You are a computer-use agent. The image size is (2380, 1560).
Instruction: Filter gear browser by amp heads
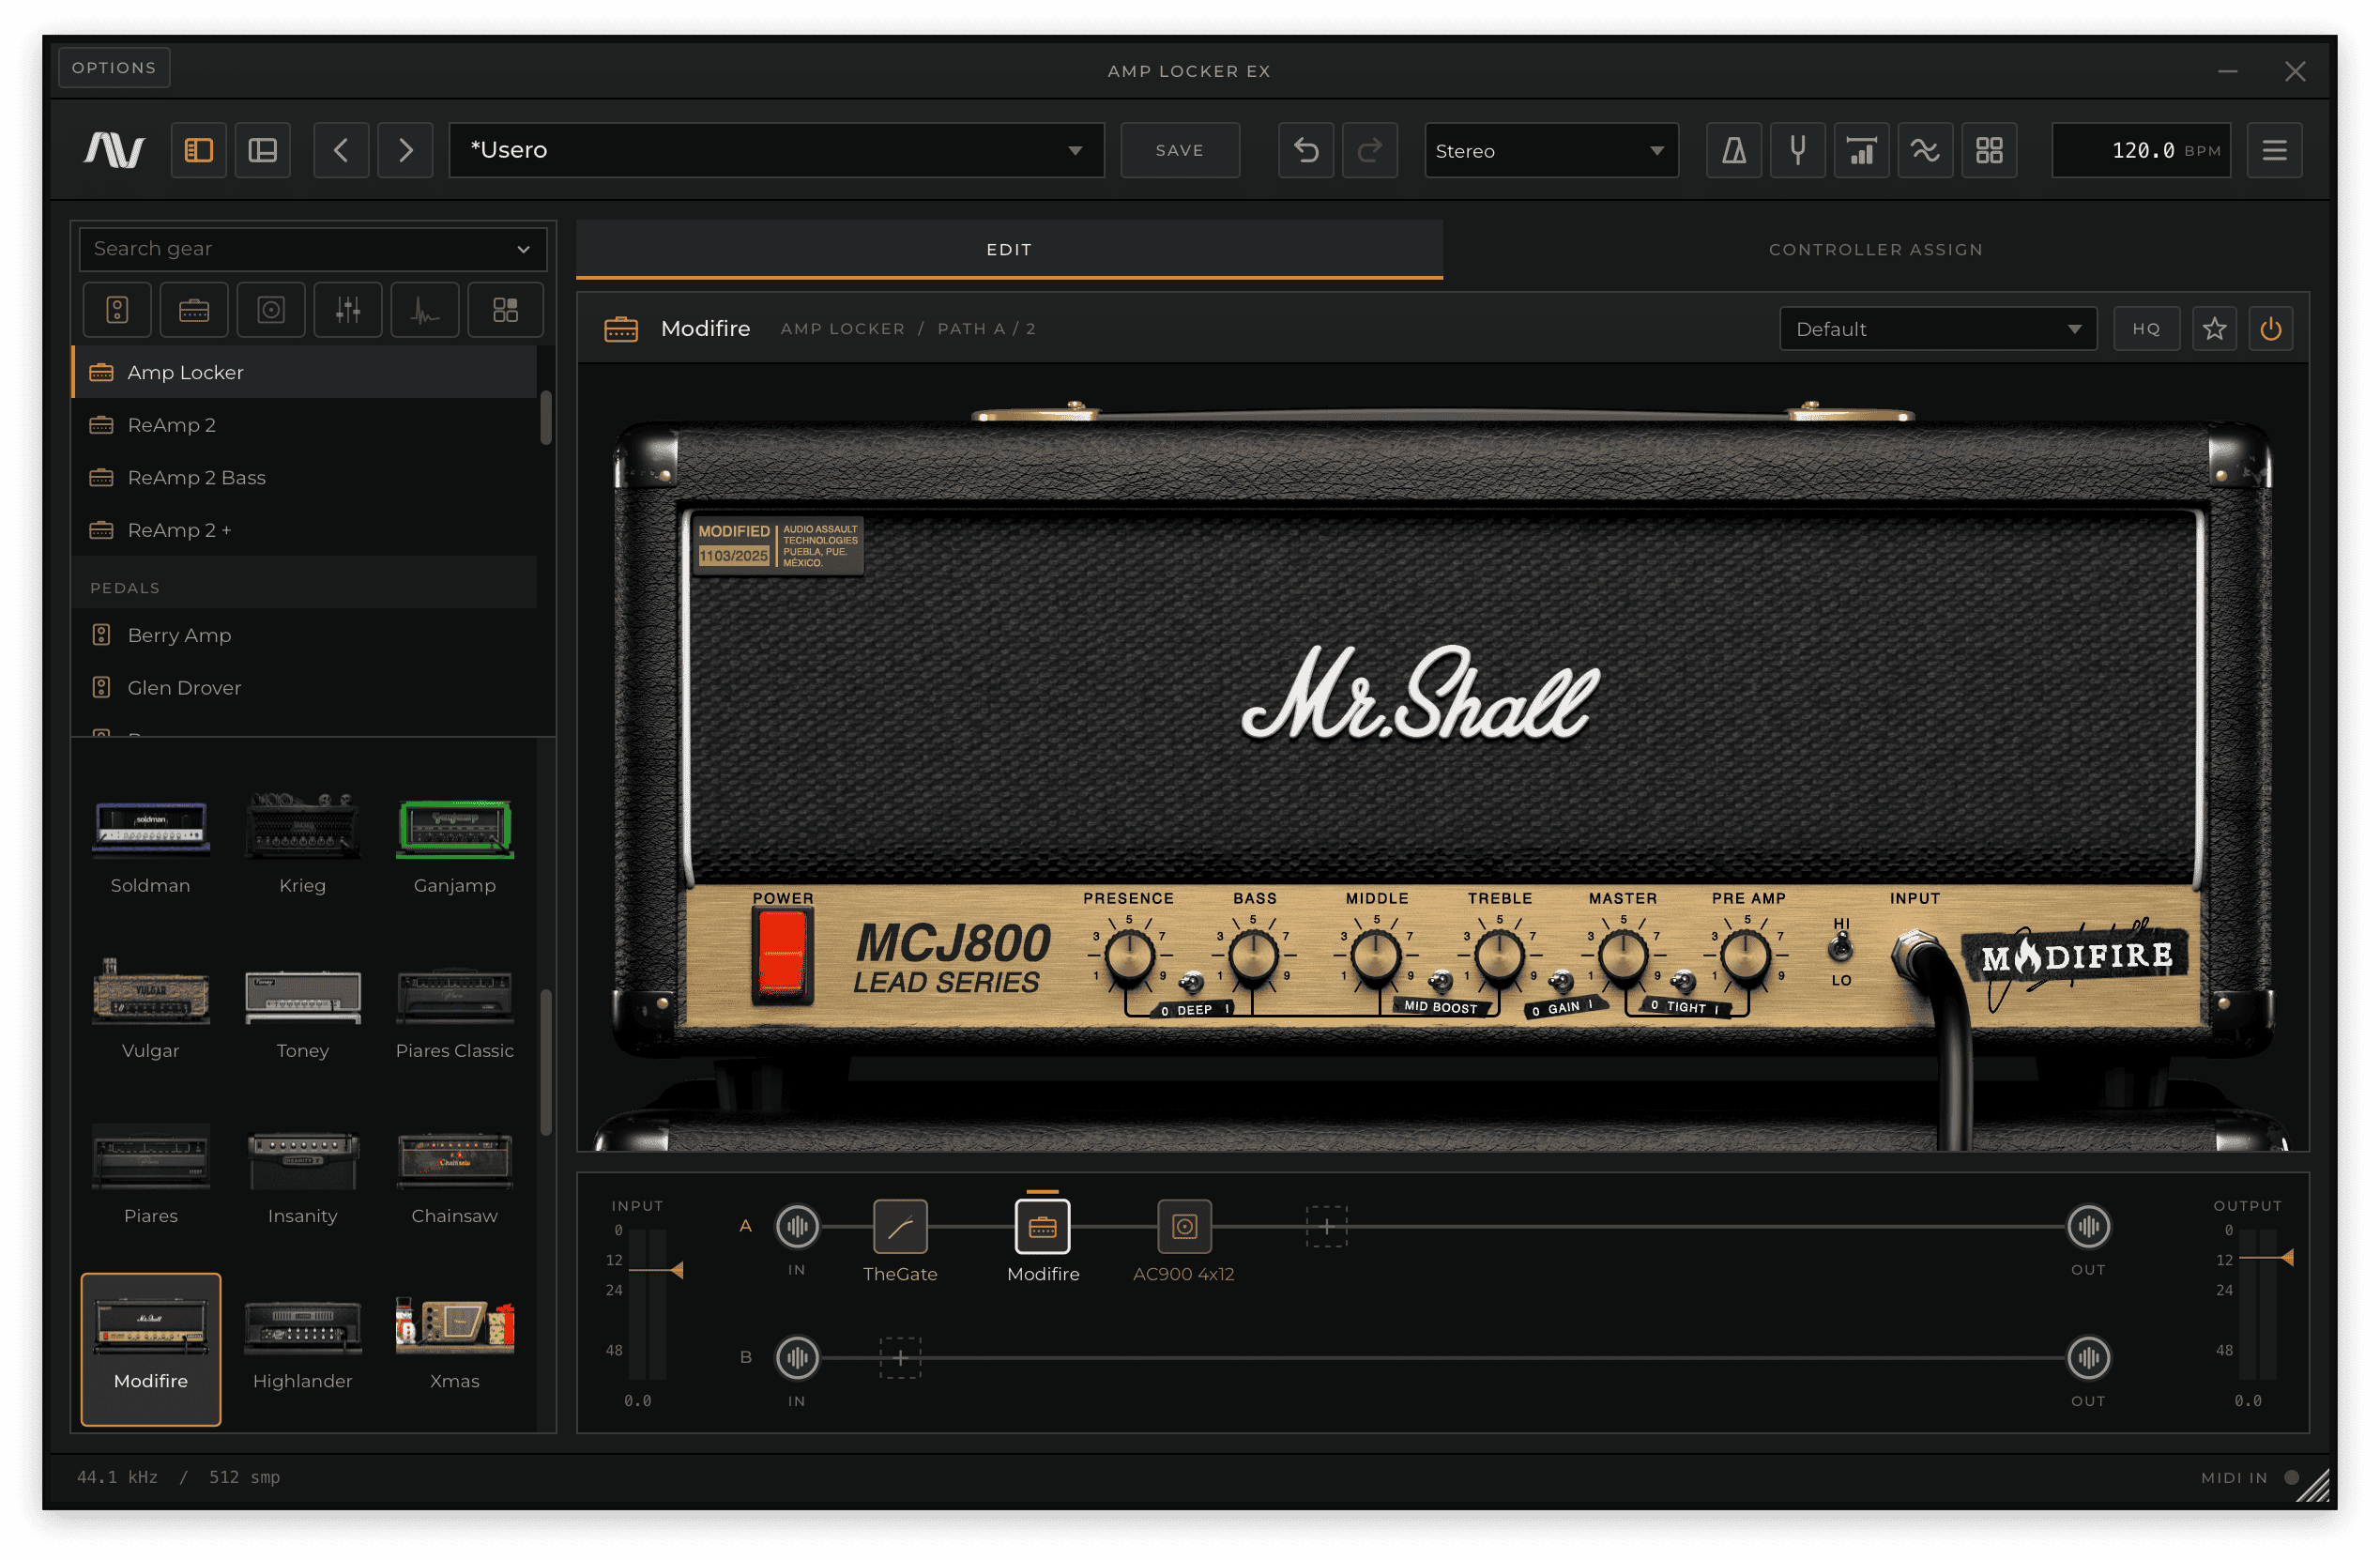pyautogui.click(x=194, y=310)
